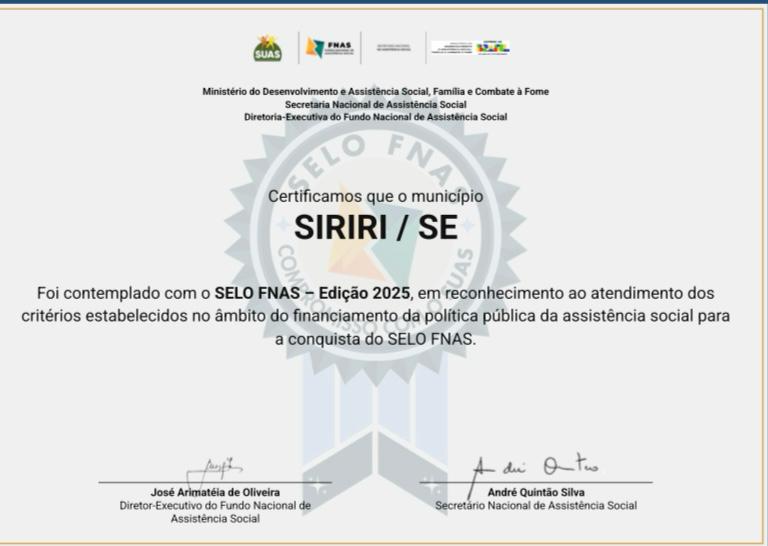Click the 'Certificamos que o município' line
Viewport: 768px width, 546px height.
(x=375, y=197)
